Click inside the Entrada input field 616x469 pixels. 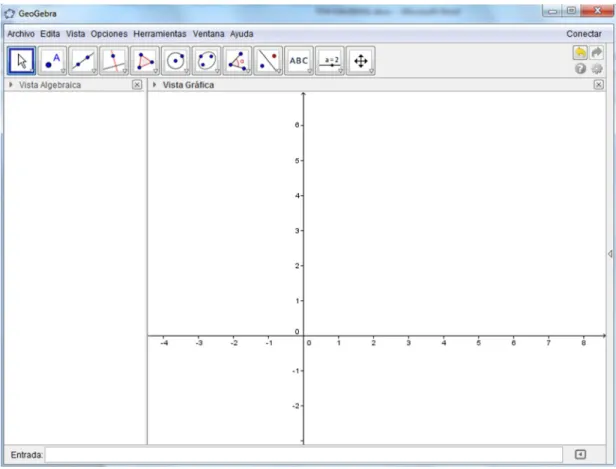coord(304,455)
